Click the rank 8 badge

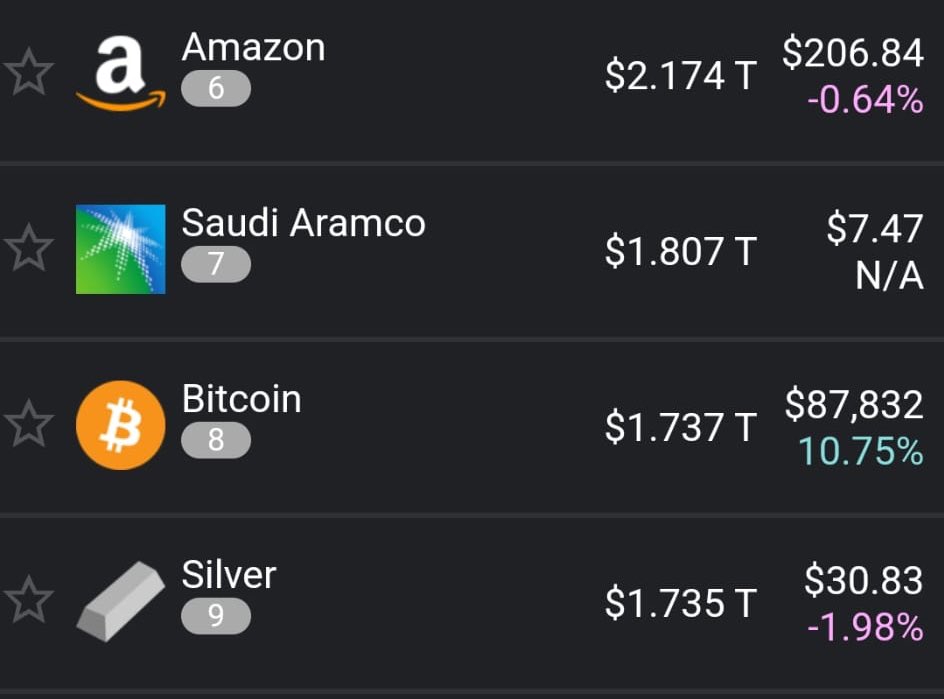216,440
